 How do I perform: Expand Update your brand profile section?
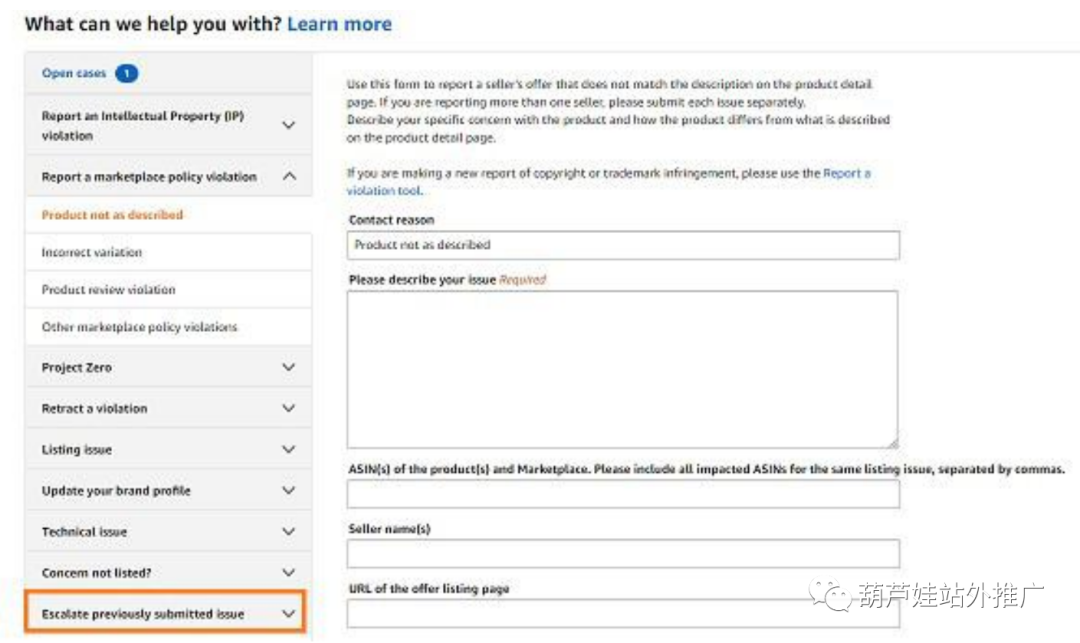pyautogui.click(x=289, y=490)
